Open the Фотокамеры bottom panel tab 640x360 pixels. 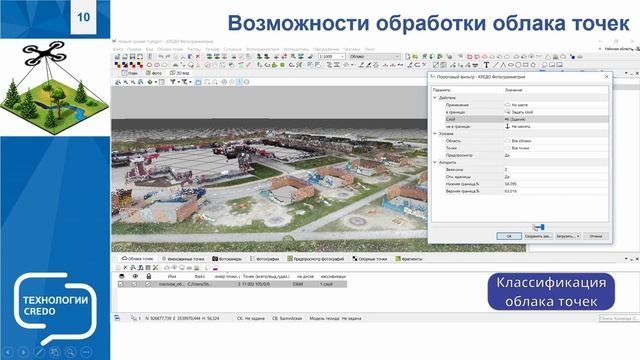227,259
